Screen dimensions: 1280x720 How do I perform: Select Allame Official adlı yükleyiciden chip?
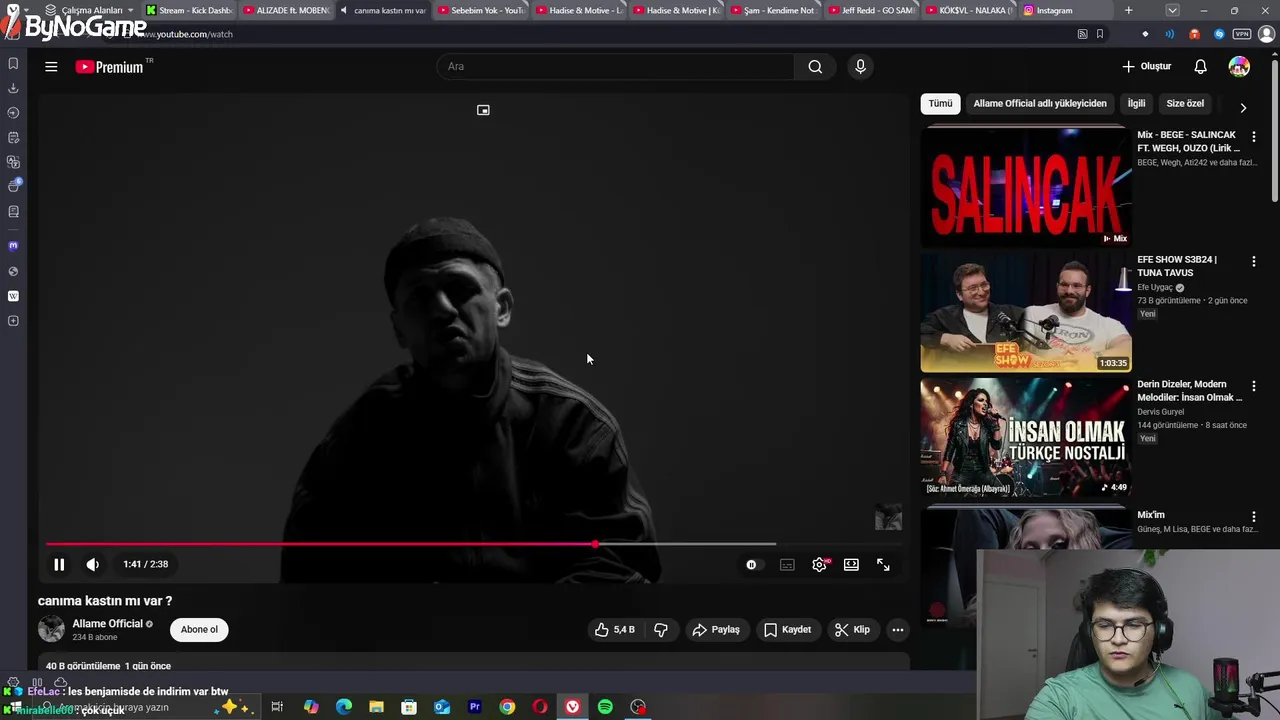click(1040, 103)
